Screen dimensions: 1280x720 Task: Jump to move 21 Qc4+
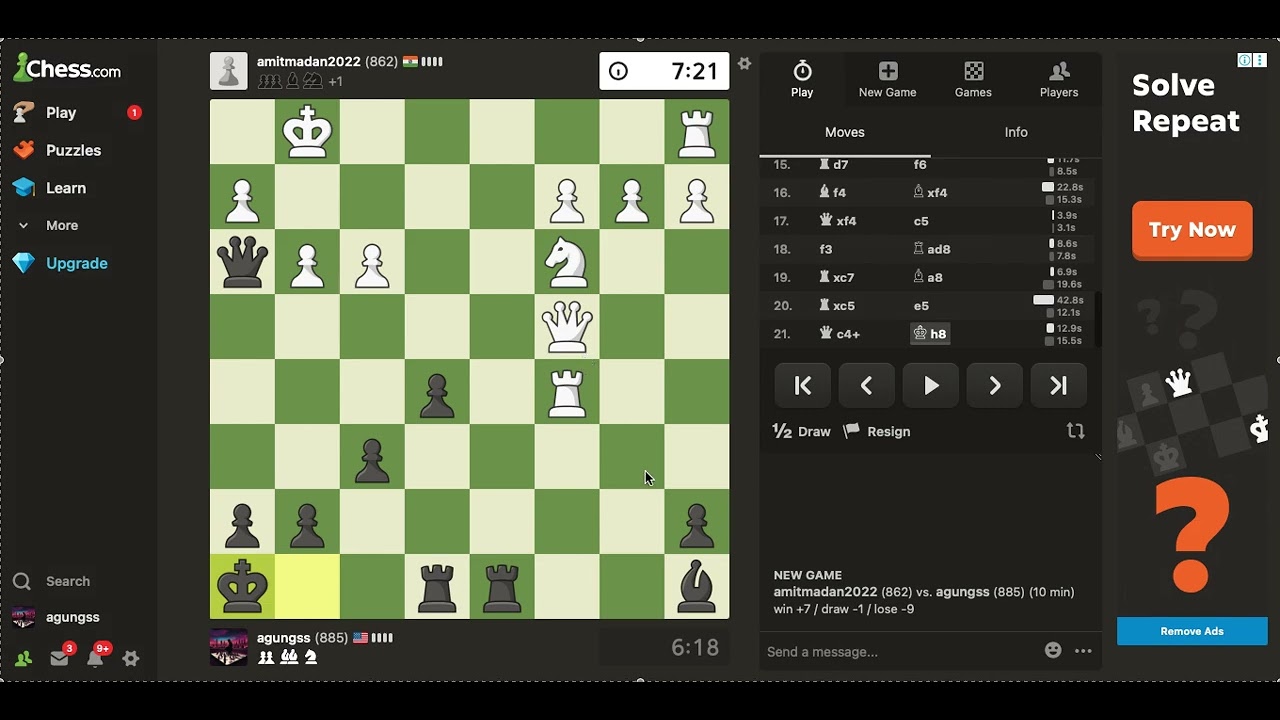840,334
